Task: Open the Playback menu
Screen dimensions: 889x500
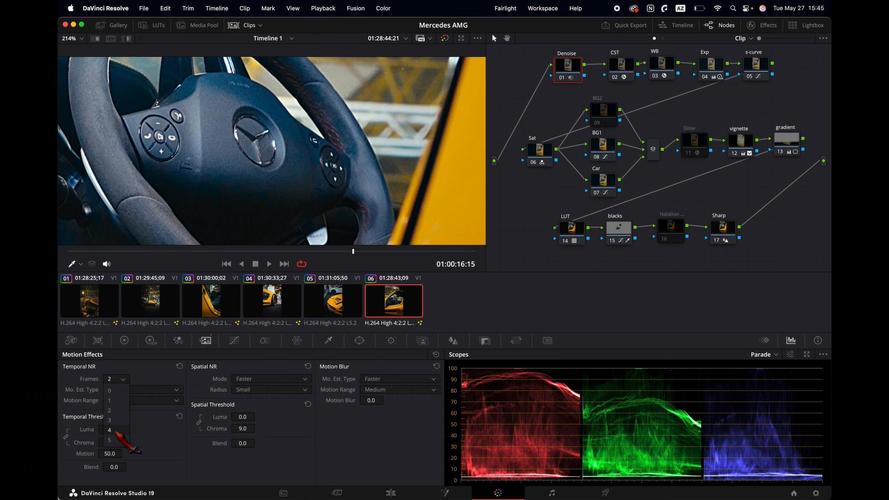Action: pyautogui.click(x=323, y=9)
